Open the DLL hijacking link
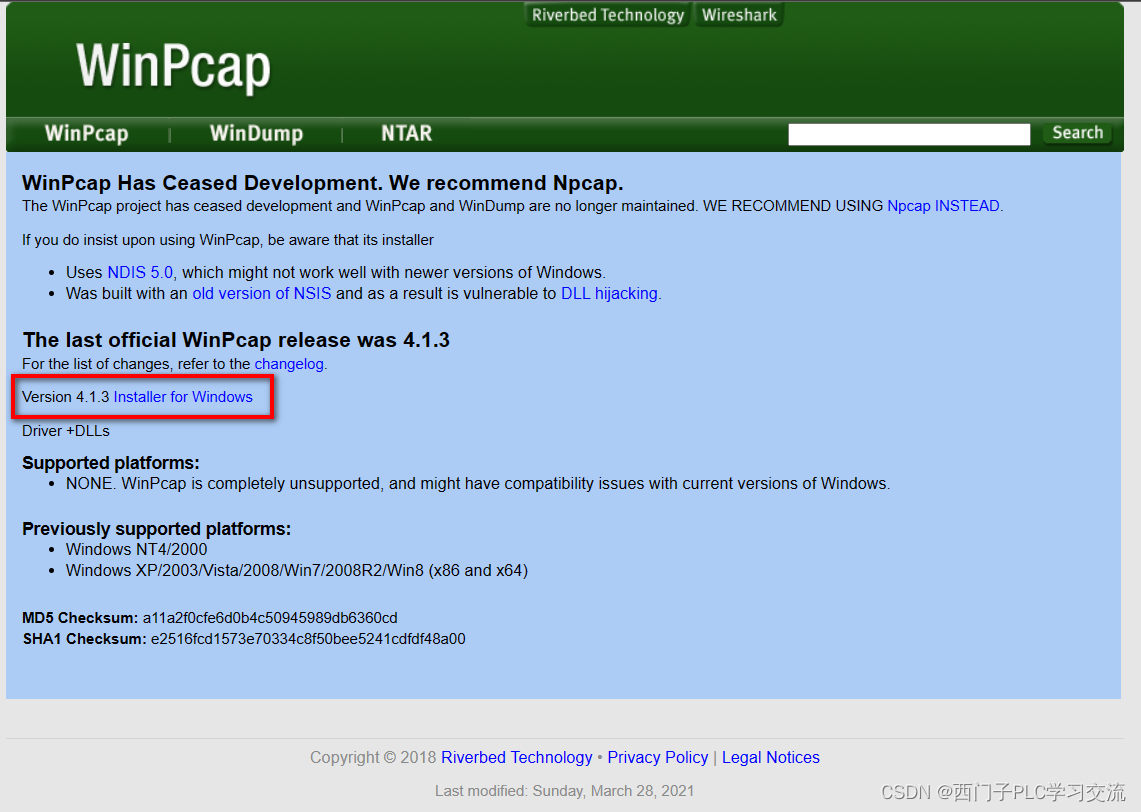1141x812 pixels. pos(609,293)
